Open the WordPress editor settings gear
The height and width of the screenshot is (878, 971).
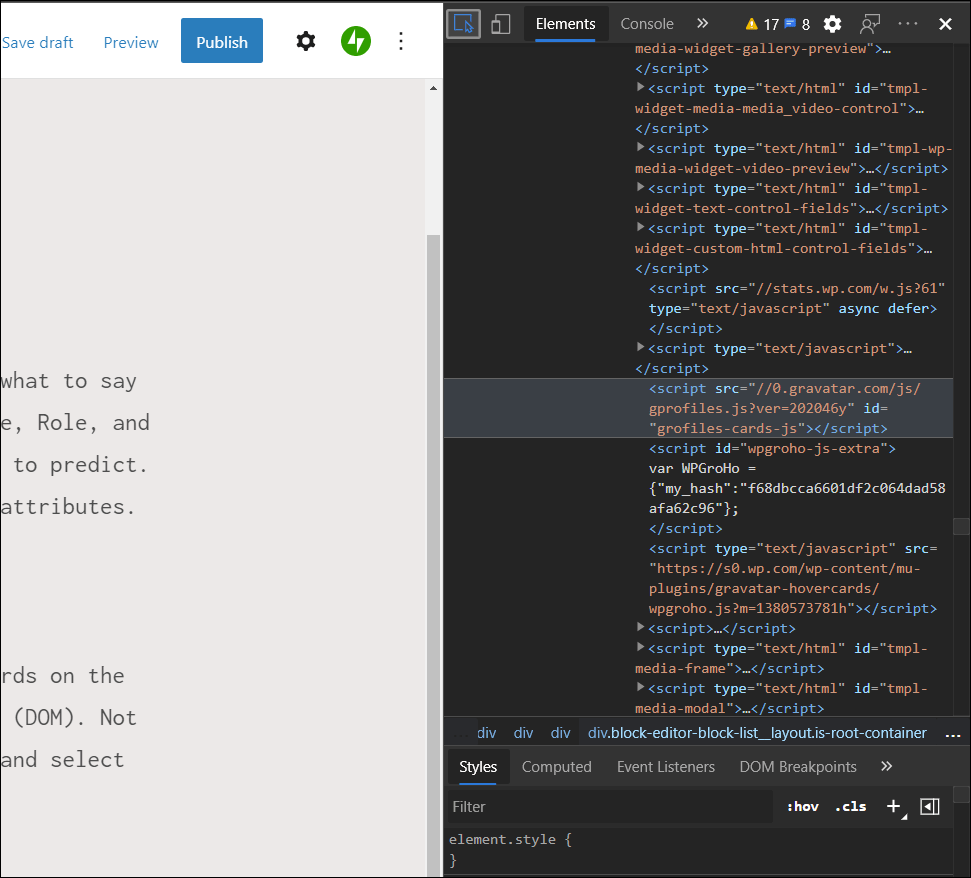pos(305,41)
